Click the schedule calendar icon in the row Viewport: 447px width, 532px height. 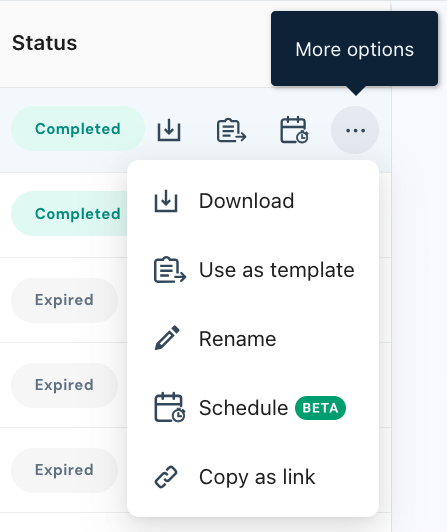(x=294, y=130)
